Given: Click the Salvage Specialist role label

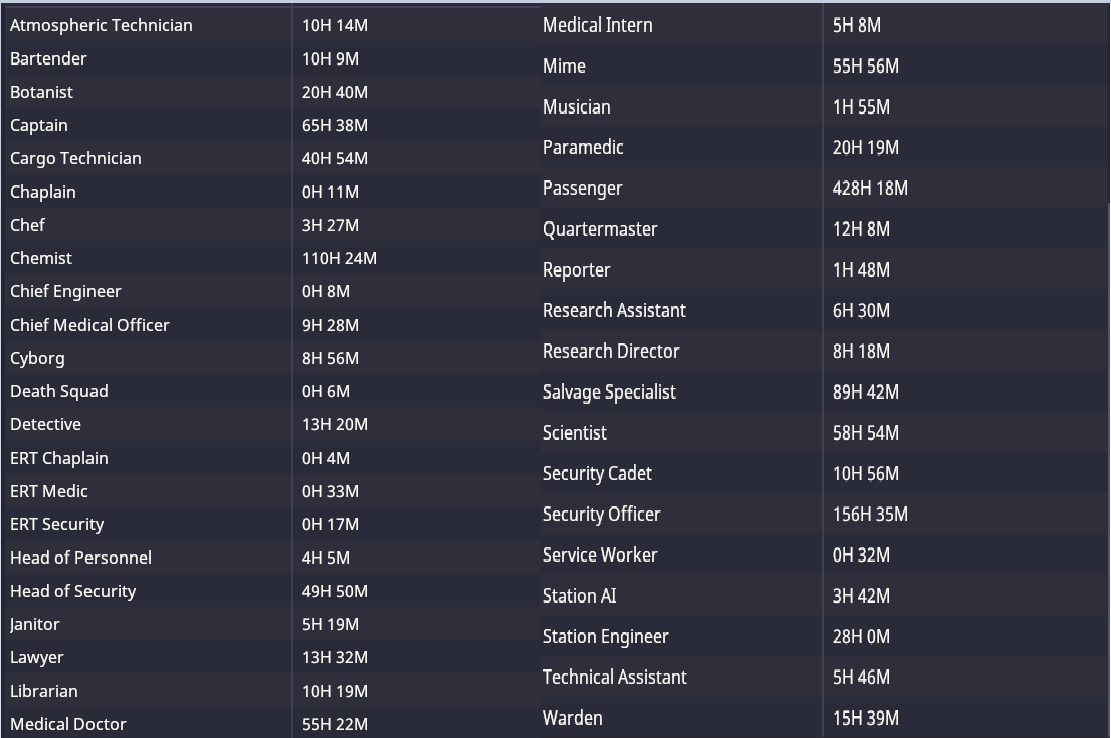Looking at the screenshot, I should pyautogui.click(x=609, y=392).
